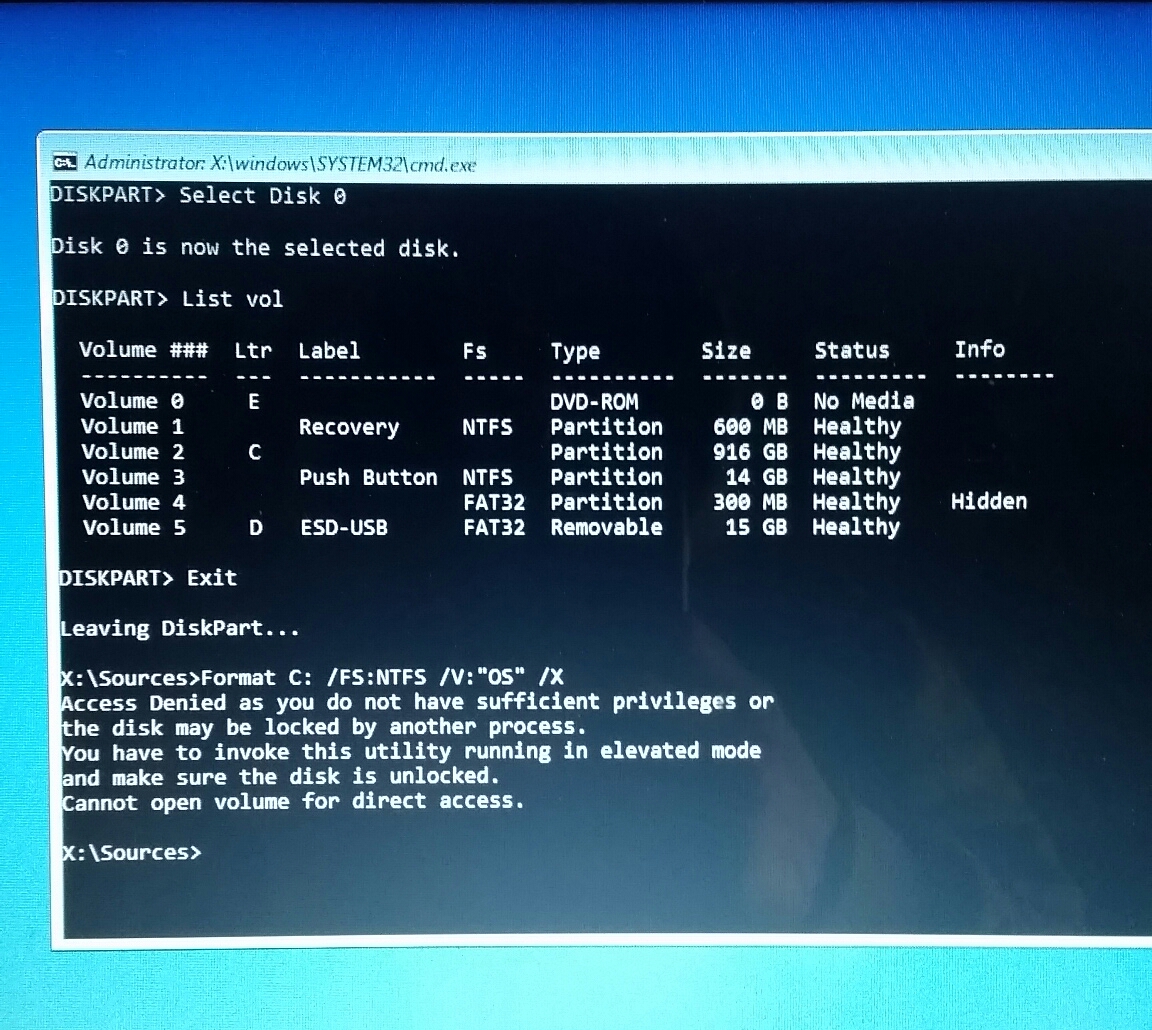Click the 'Size' column header
The width and height of the screenshot is (1152, 1030).
pos(726,350)
